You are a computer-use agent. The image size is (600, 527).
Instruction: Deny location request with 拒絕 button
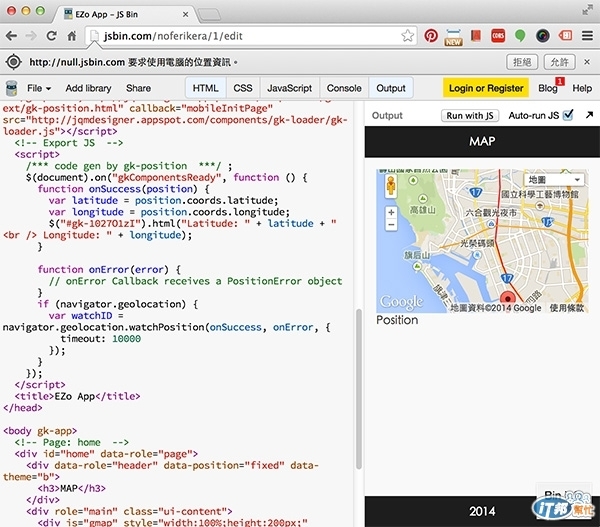point(522,62)
